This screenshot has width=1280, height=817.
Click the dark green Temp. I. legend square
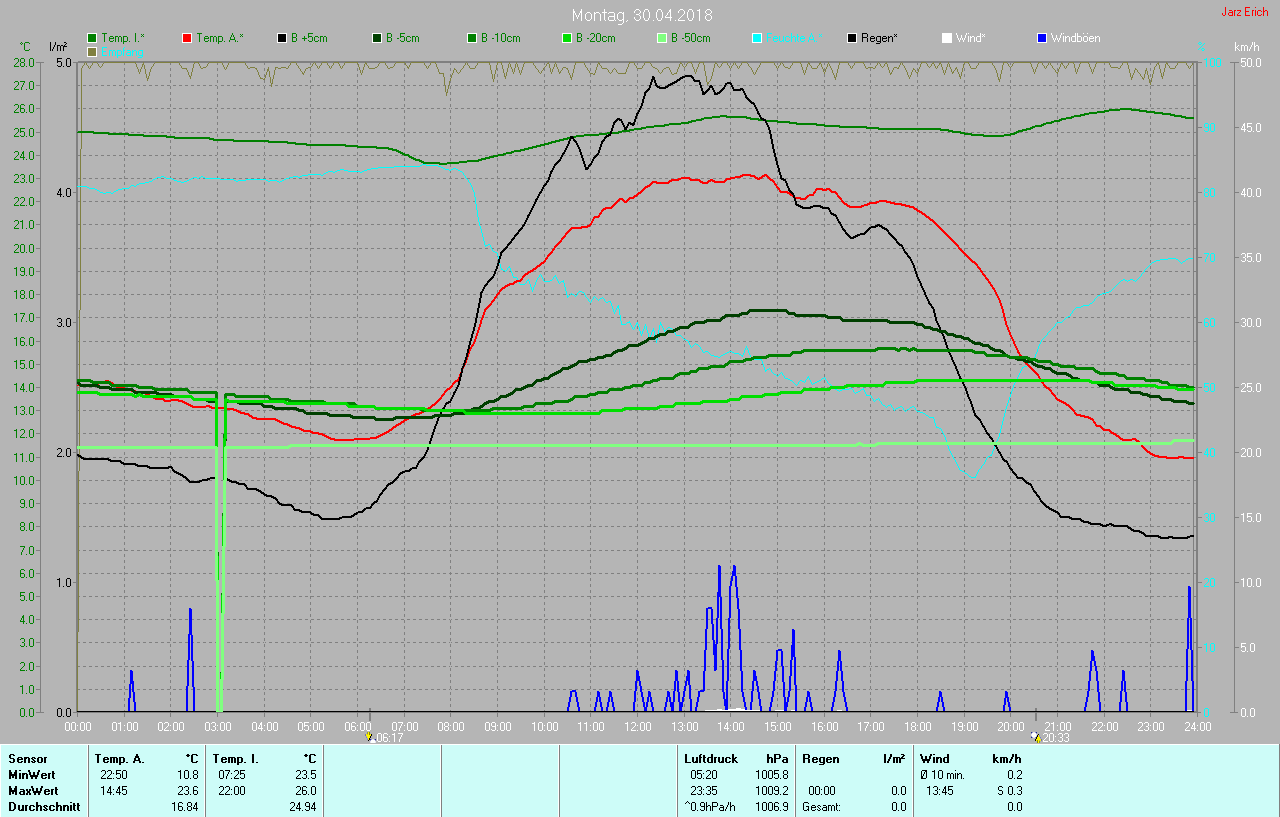tap(93, 38)
